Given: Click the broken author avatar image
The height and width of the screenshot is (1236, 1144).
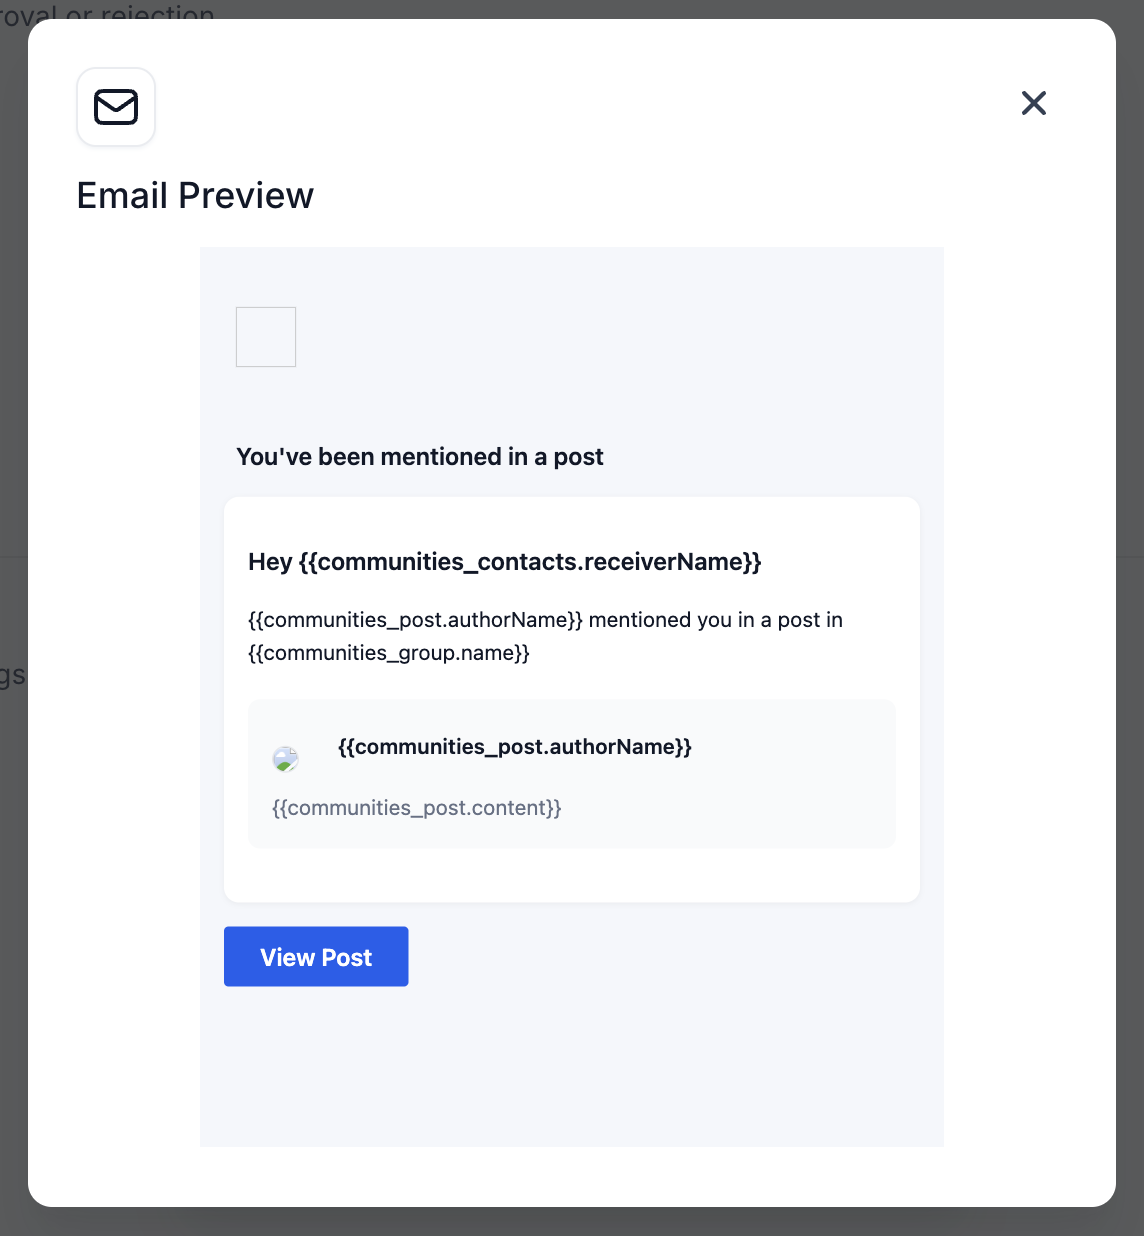Looking at the screenshot, I should tap(286, 759).
